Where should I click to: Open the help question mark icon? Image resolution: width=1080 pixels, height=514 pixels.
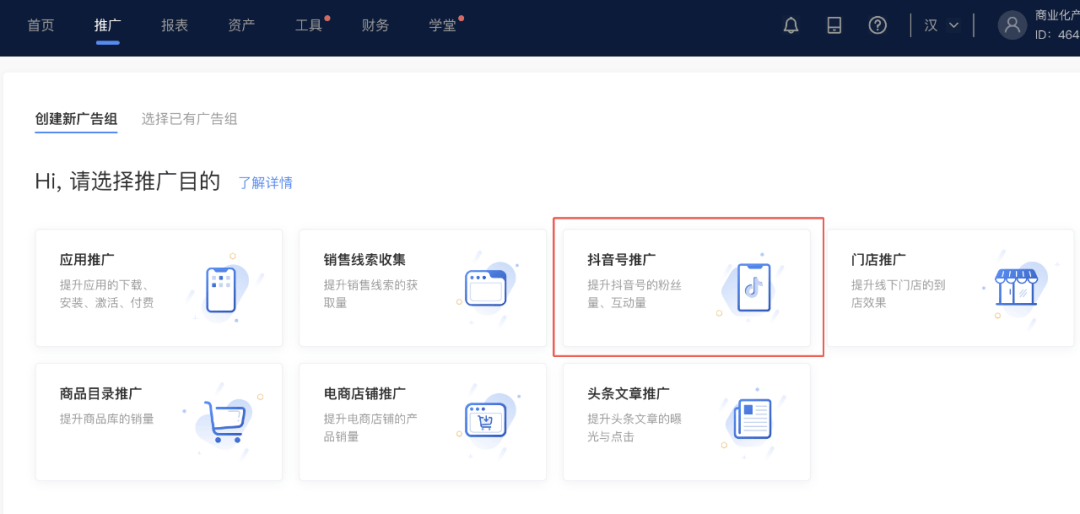pos(877,26)
